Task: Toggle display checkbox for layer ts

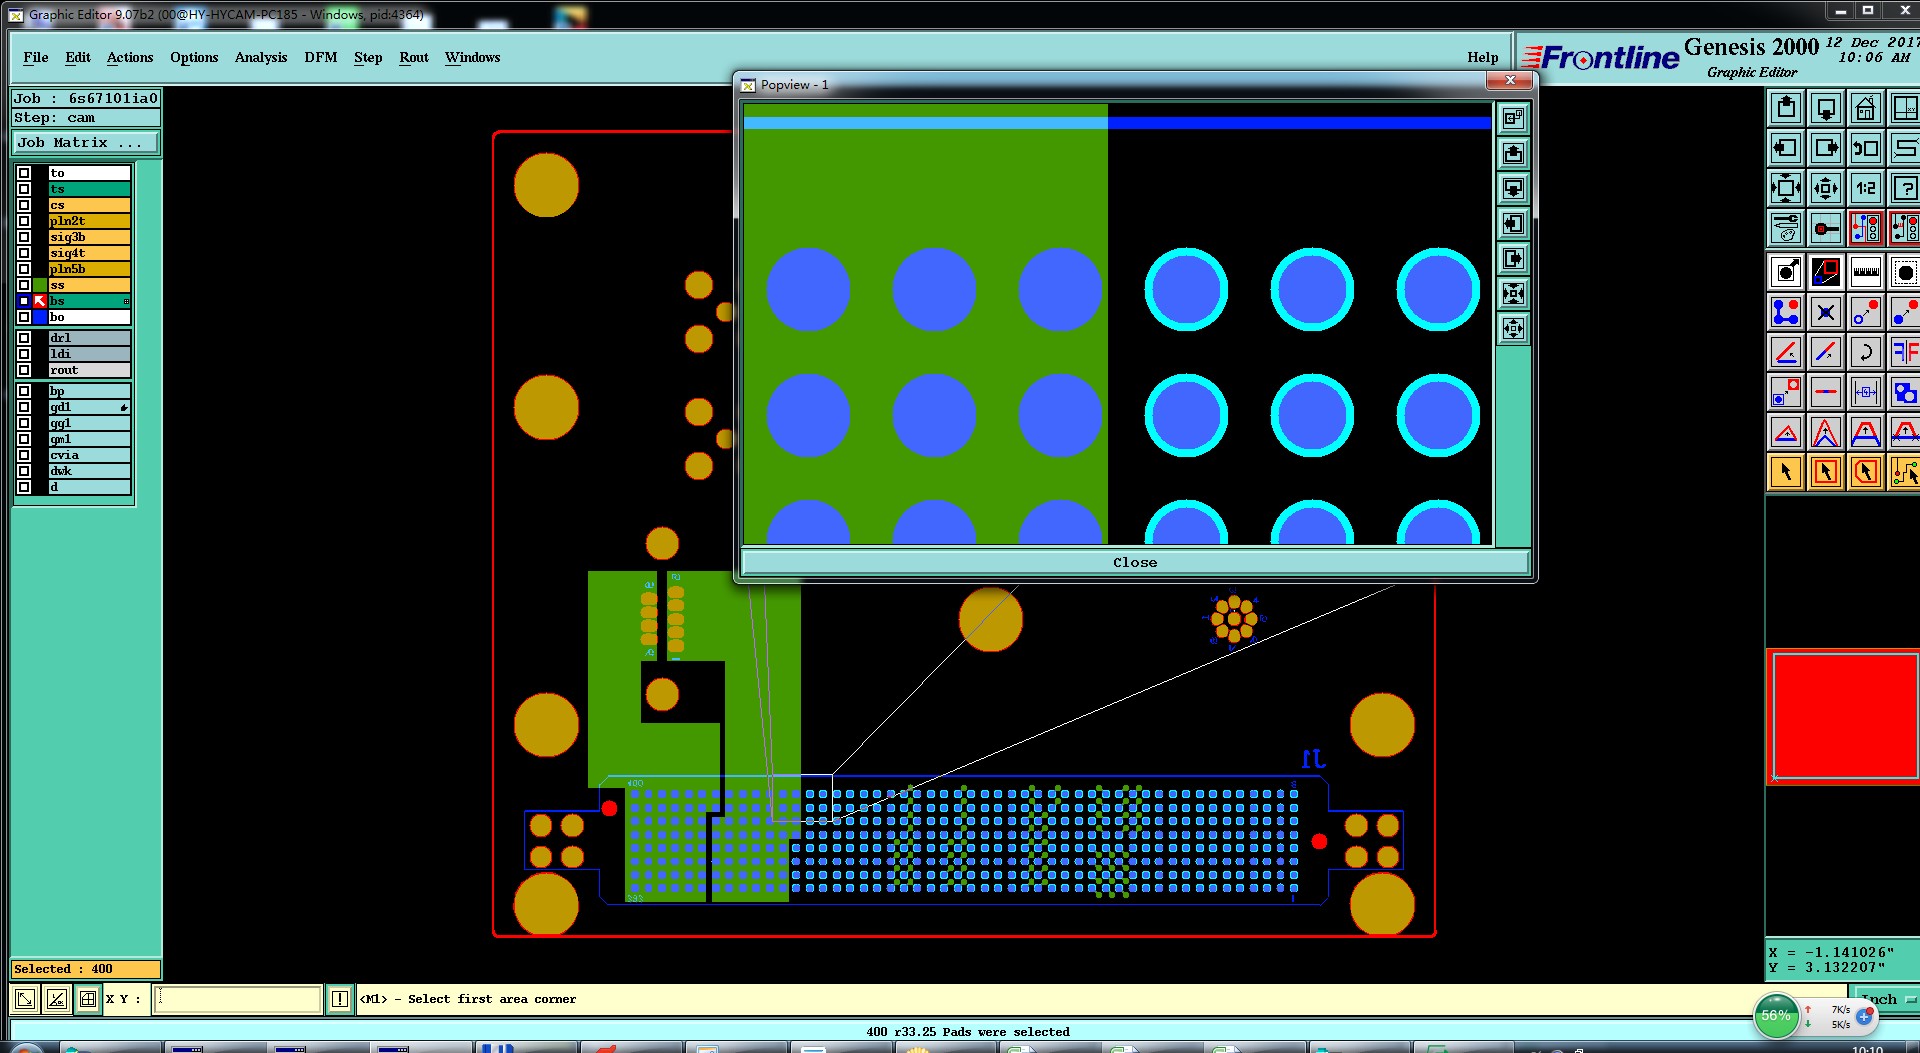Action: click(x=24, y=189)
